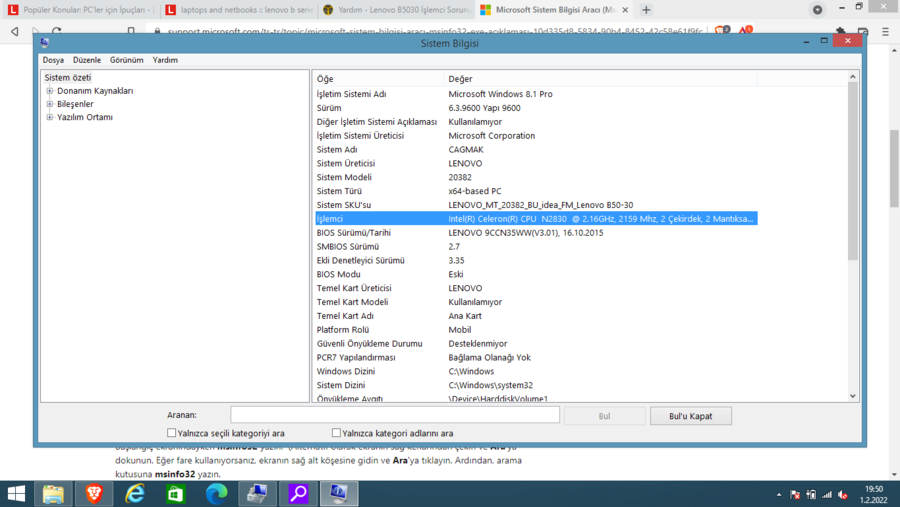
Task: Click into the Aranan search field
Action: pos(395,415)
